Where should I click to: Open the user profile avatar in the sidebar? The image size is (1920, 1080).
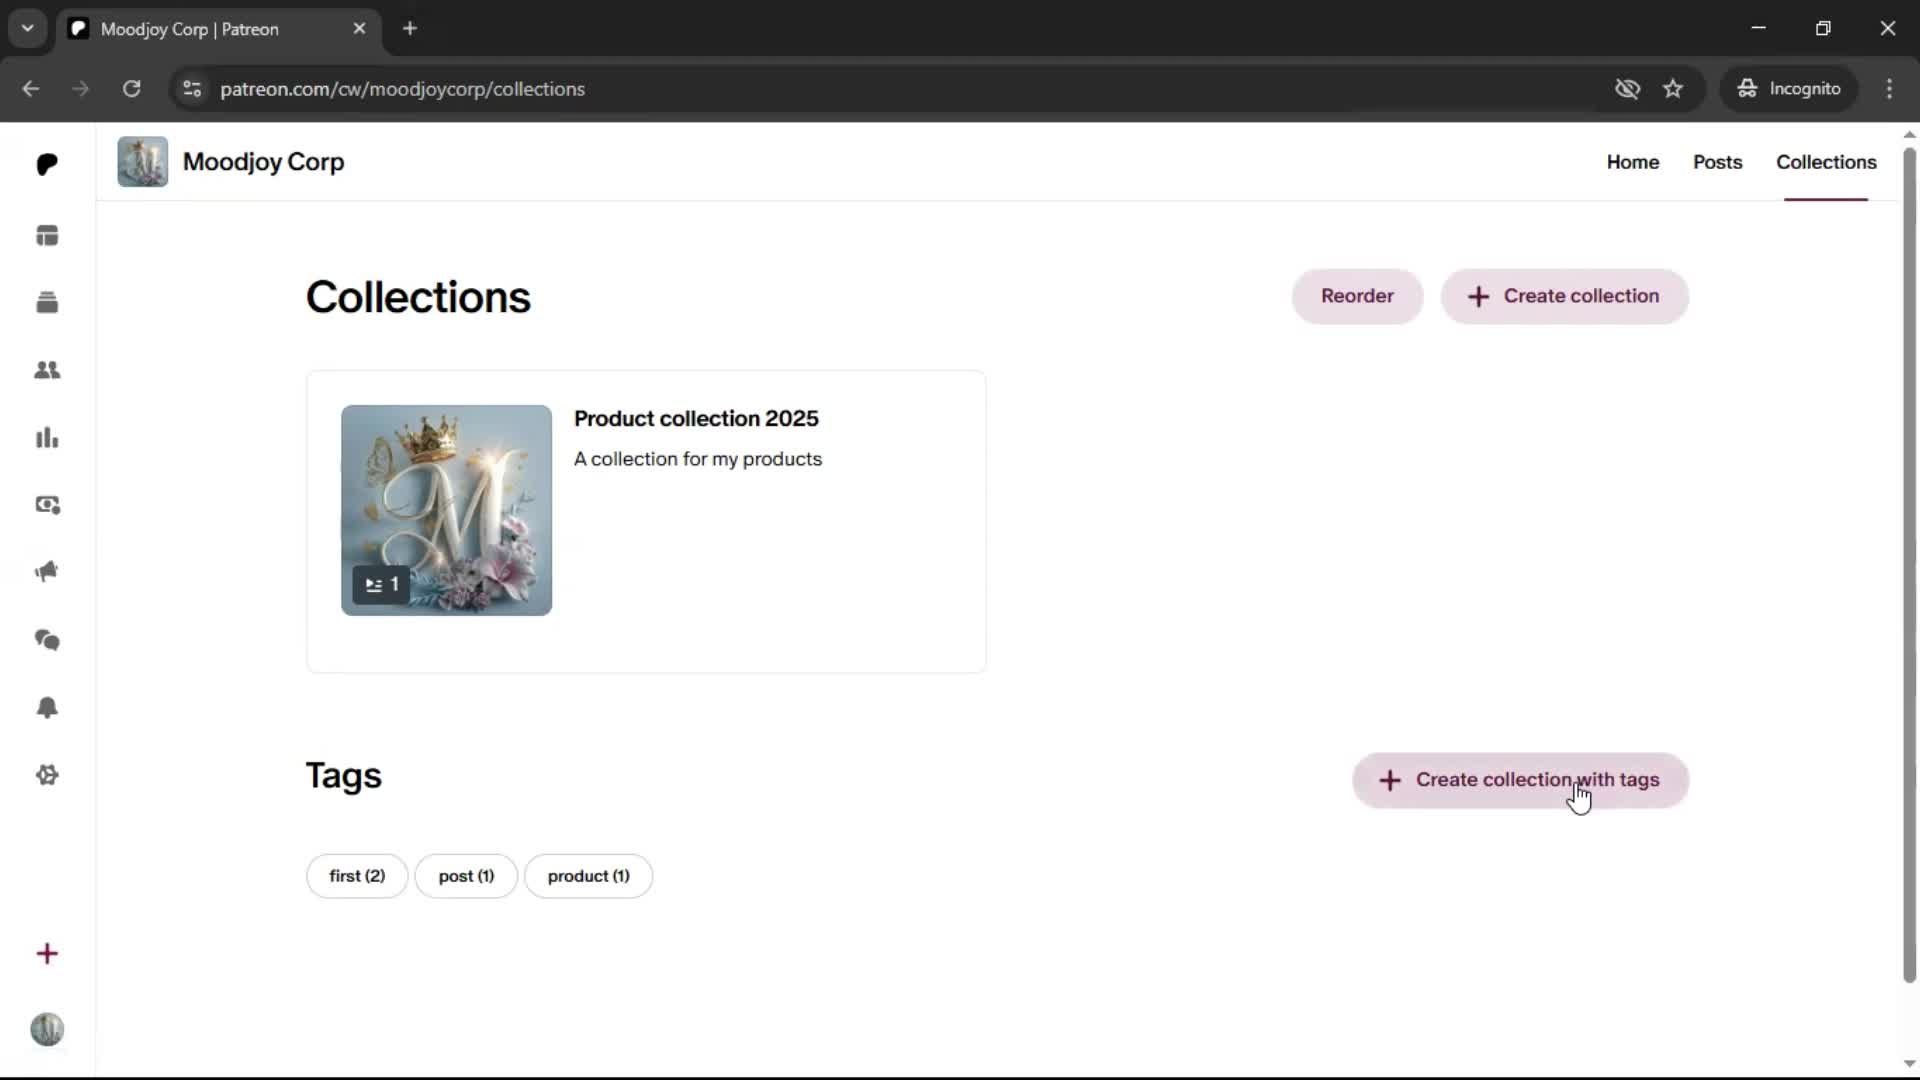(x=47, y=1029)
